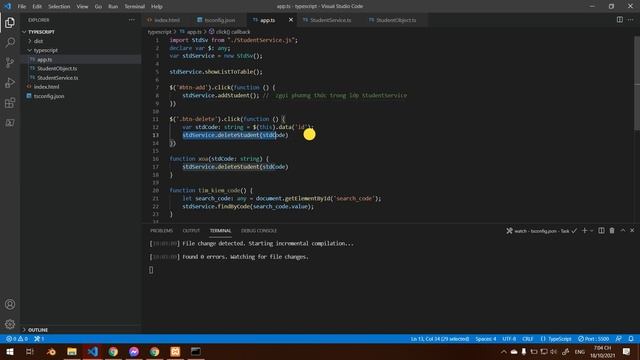The image size is (640, 360).
Task: Open tsconfig.json in the Explorer tree
Action: pyautogui.click(x=81, y=96)
